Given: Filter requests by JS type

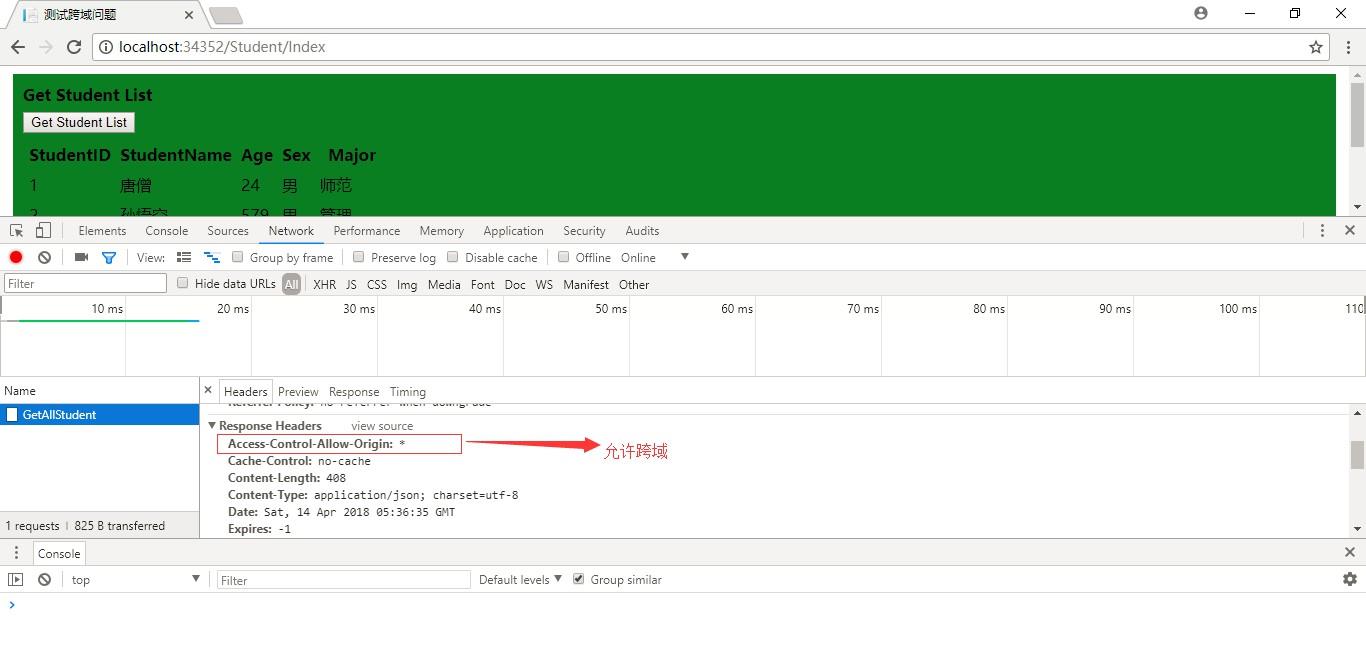Looking at the screenshot, I should point(351,284).
